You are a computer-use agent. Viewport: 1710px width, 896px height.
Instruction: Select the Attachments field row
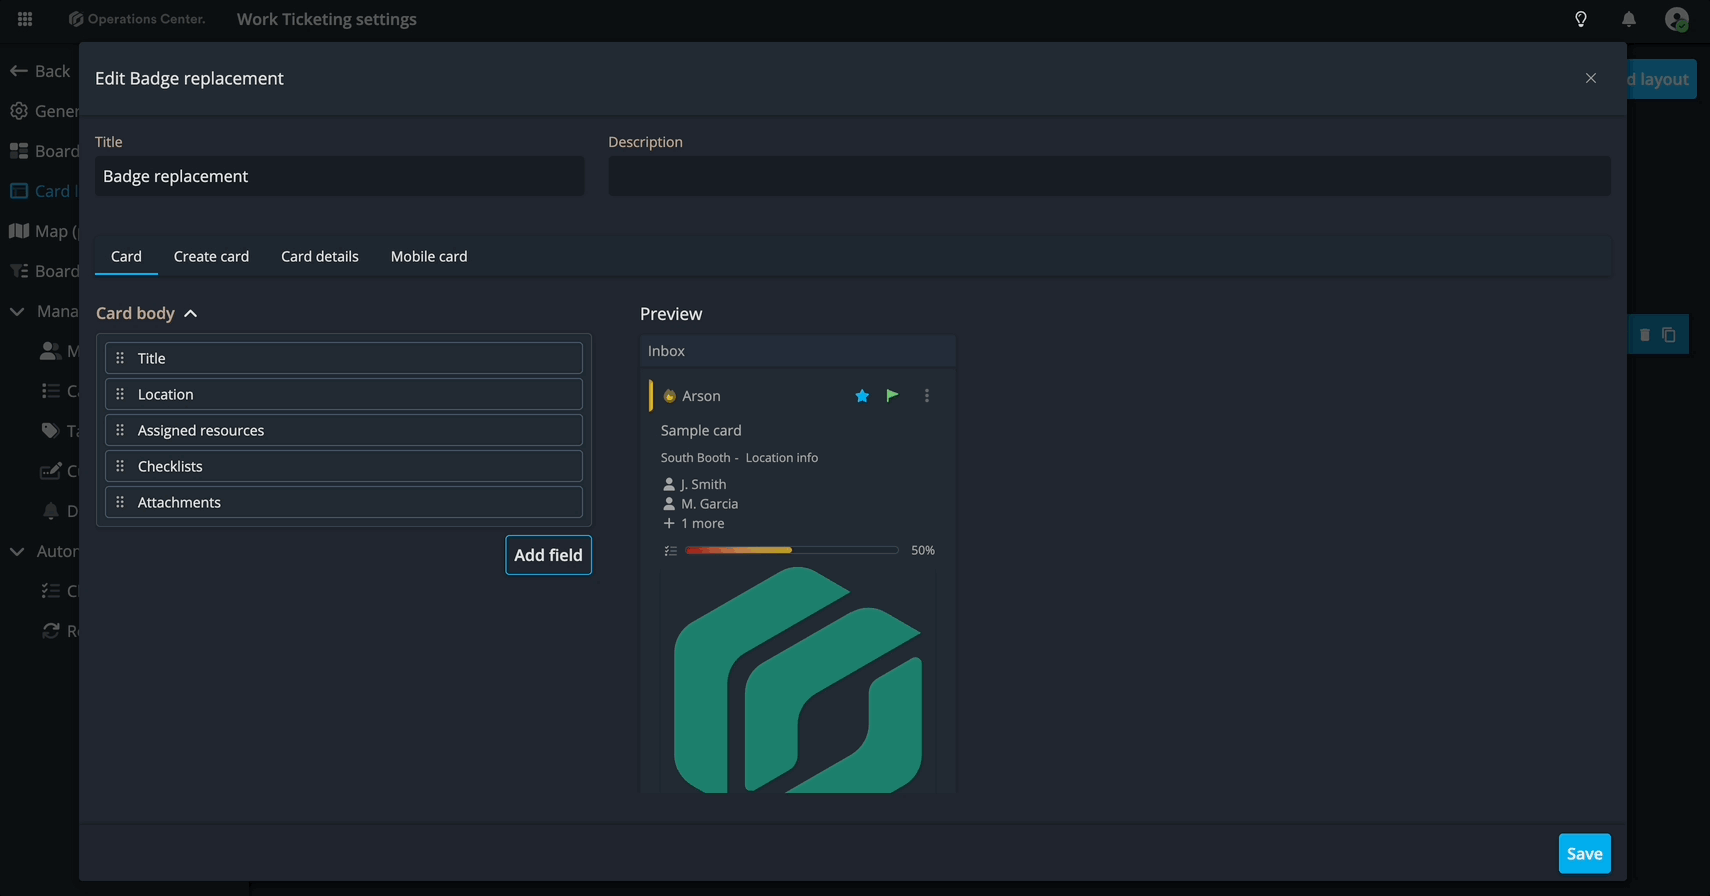pos(344,502)
